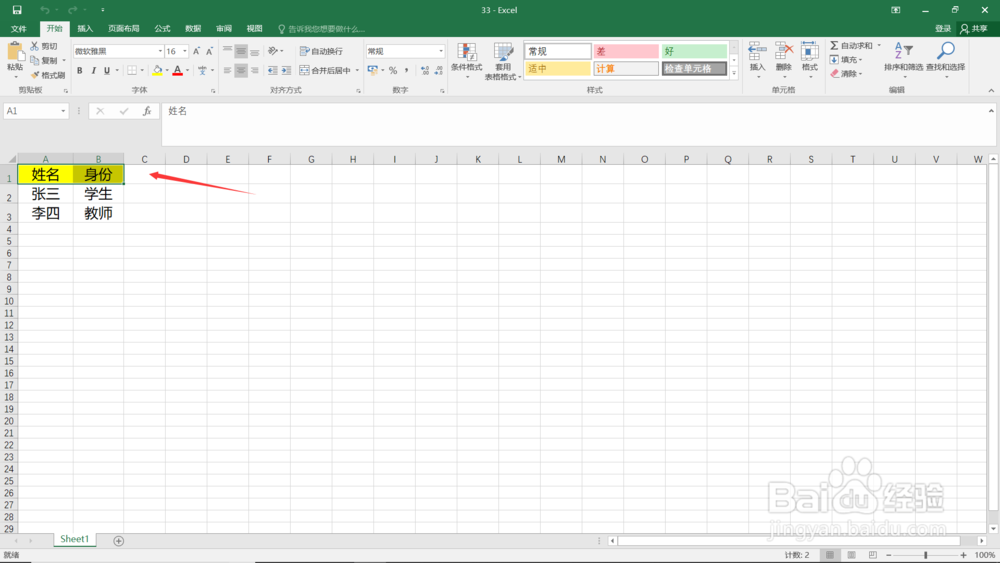The width and height of the screenshot is (1000, 563).
Task: Click the Decrease Decimal icon
Action: click(438, 70)
